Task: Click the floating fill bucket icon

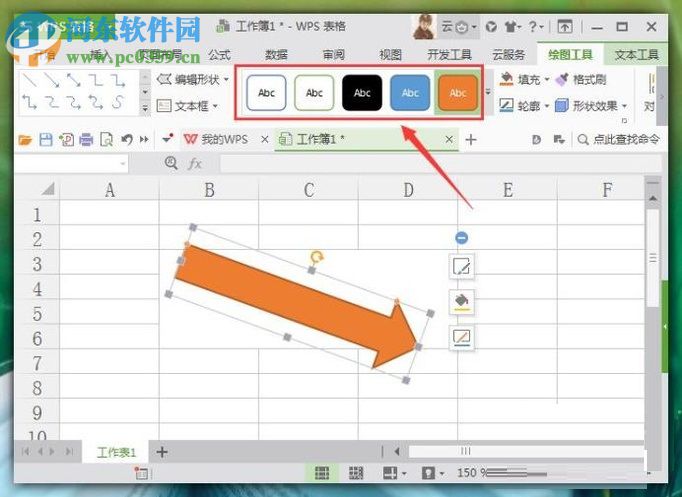Action: click(x=461, y=301)
